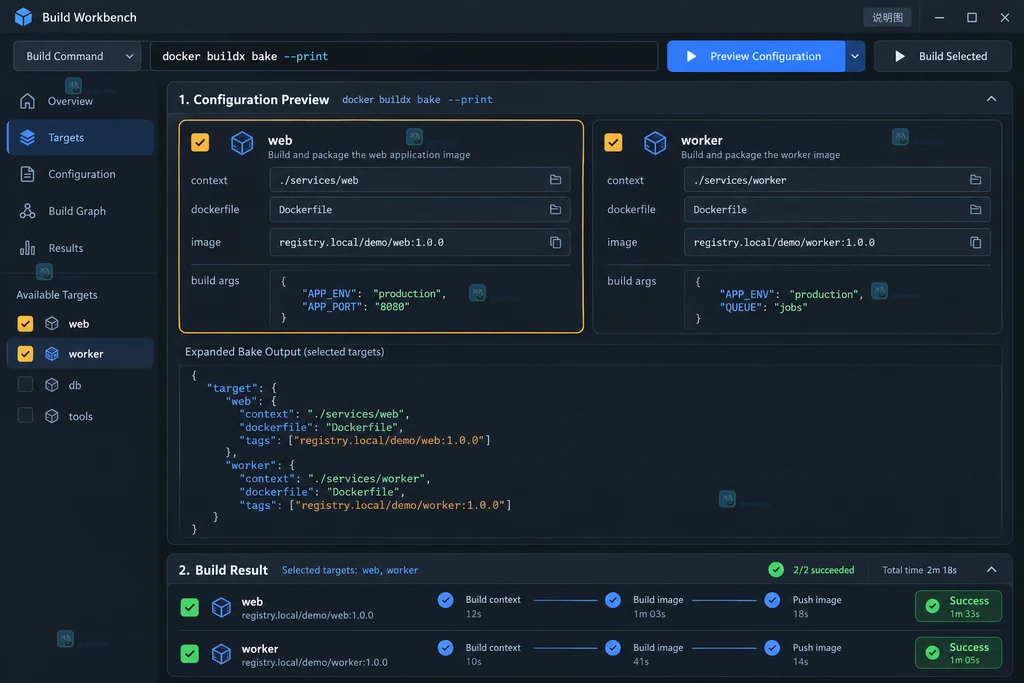Click worker Dockerfile input field
This screenshot has height=683, width=1024.
click(x=837, y=210)
